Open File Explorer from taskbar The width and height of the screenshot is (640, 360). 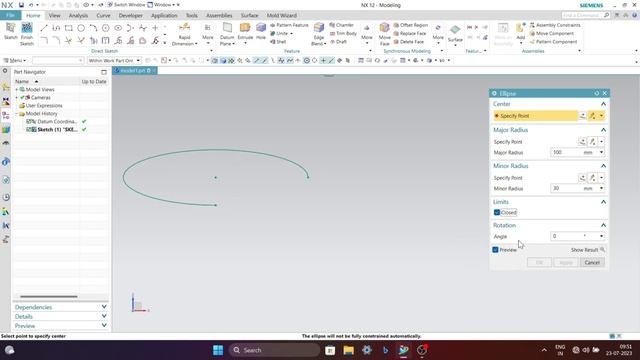coord(348,350)
